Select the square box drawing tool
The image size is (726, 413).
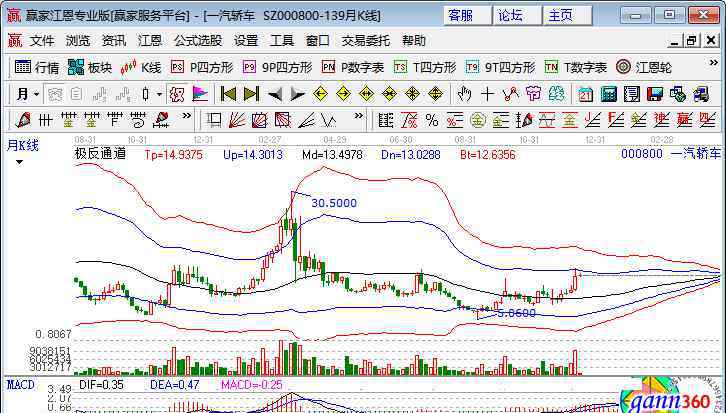pos(214,120)
